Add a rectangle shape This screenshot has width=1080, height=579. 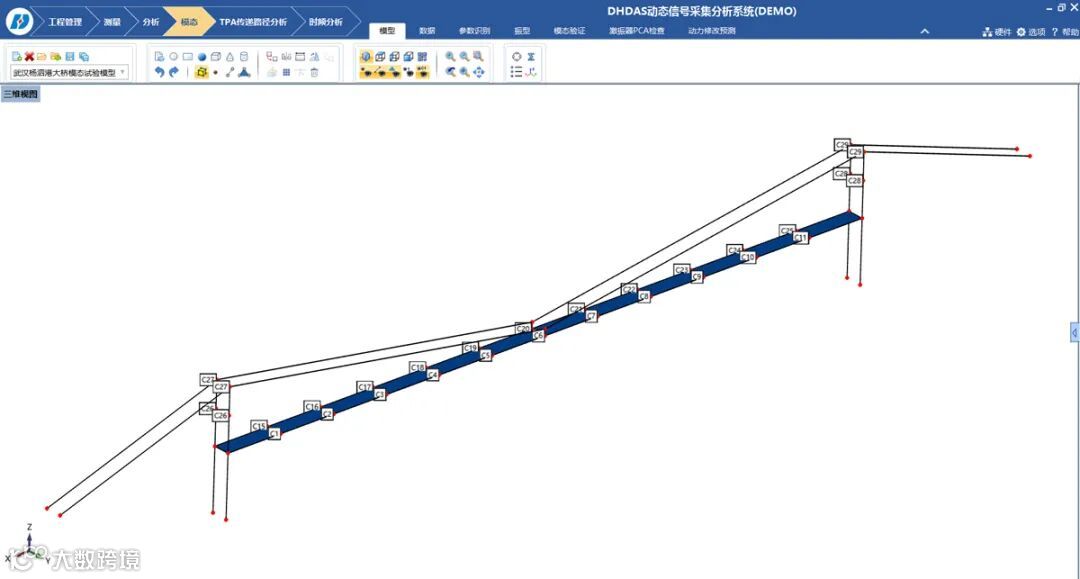click(187, 56)
